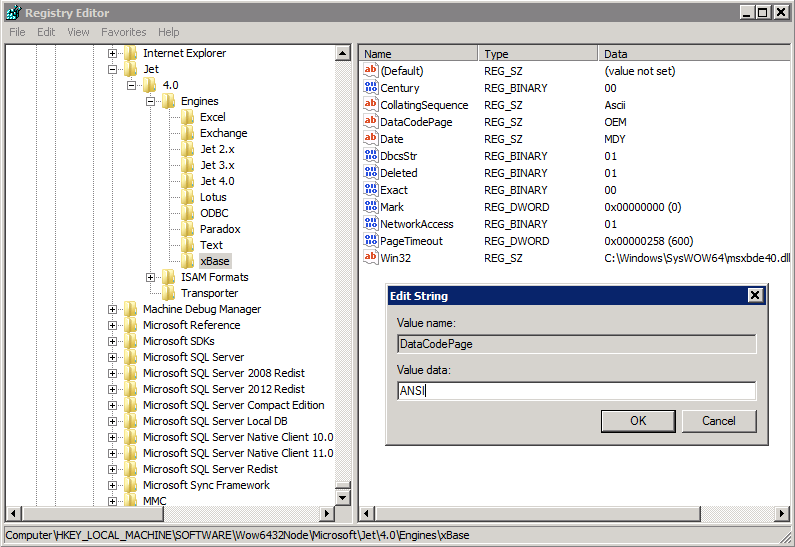Expand the Microsoft SDKs key
The image size is (795, 547).
[113, 341]
